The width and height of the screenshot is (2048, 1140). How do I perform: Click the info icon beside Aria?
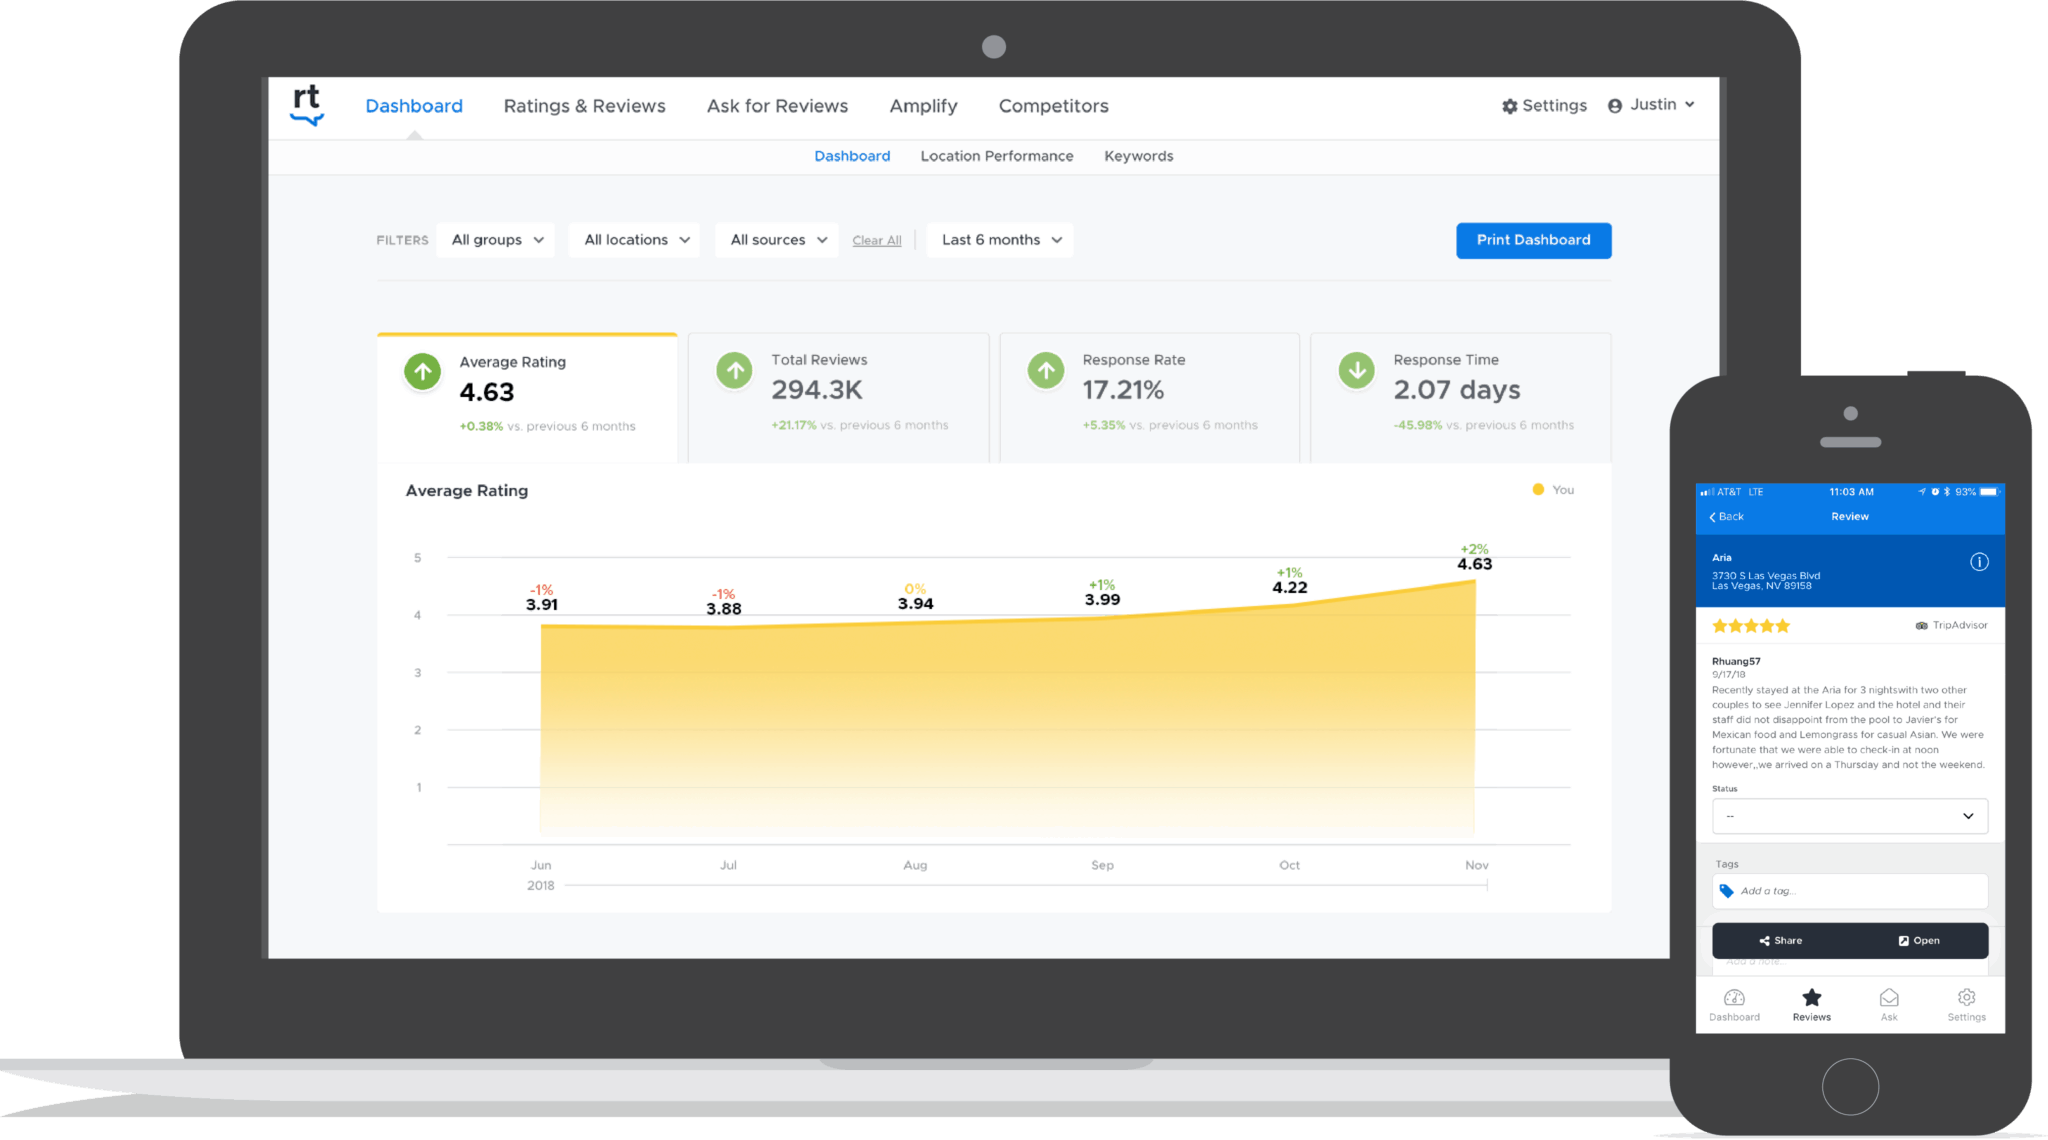point(1978,562)
